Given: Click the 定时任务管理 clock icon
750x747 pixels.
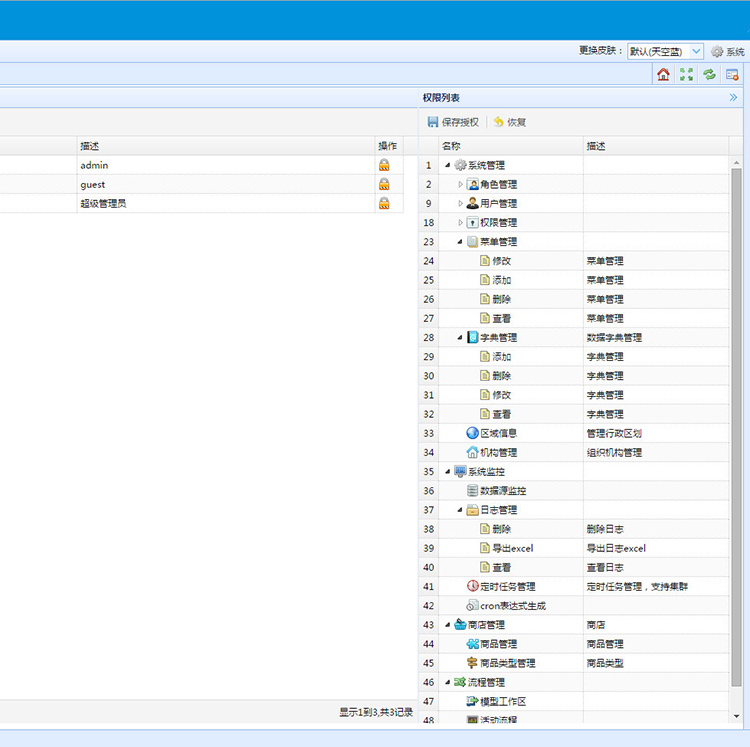Looking at the screenshot, I should pos(473,586).
